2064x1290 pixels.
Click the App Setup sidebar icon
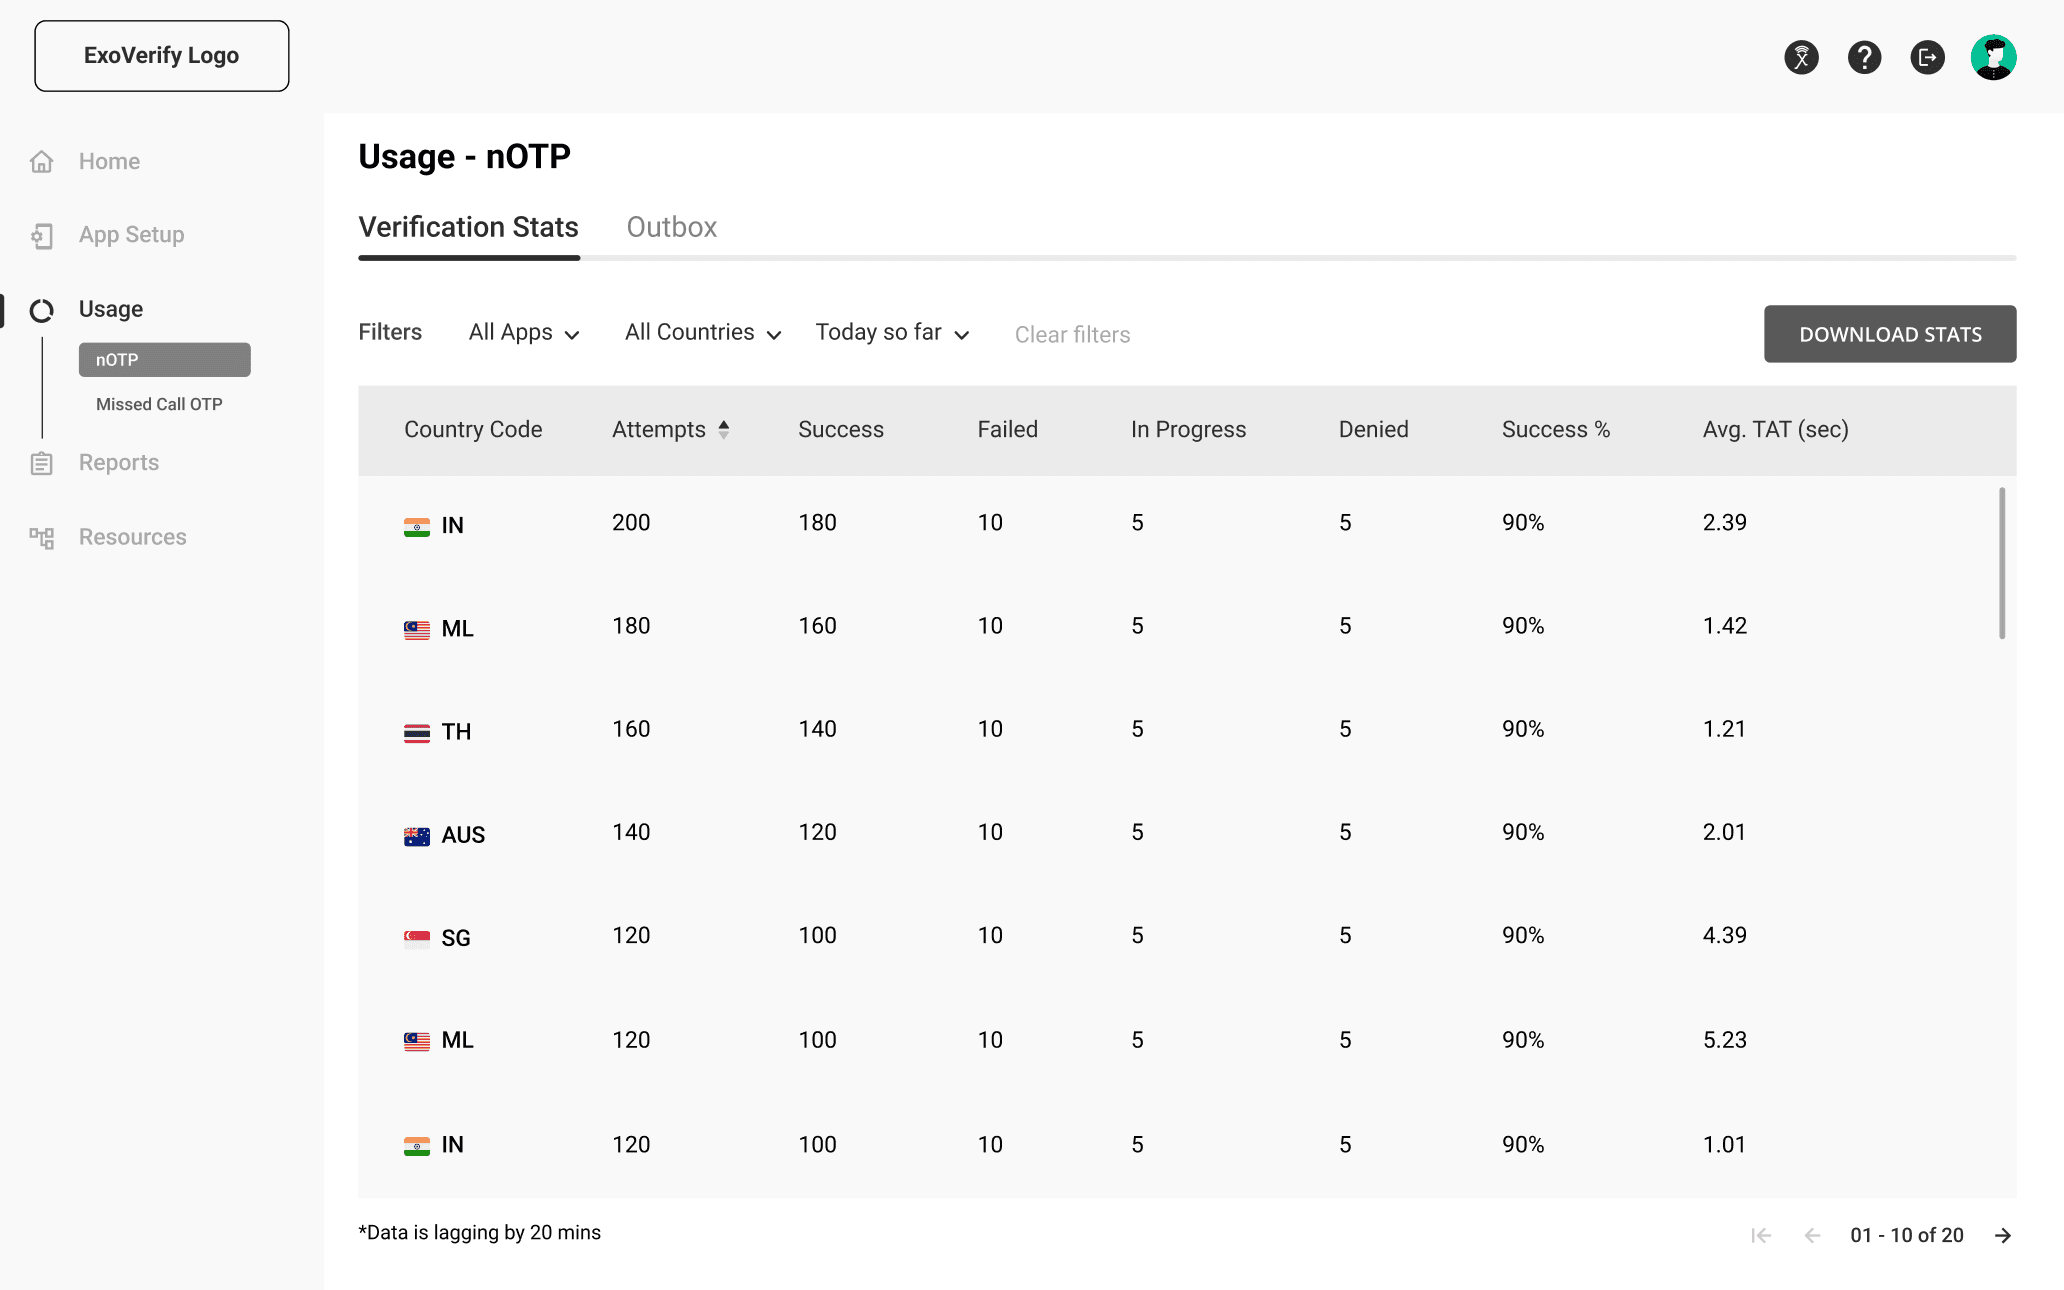coord(42,235)
